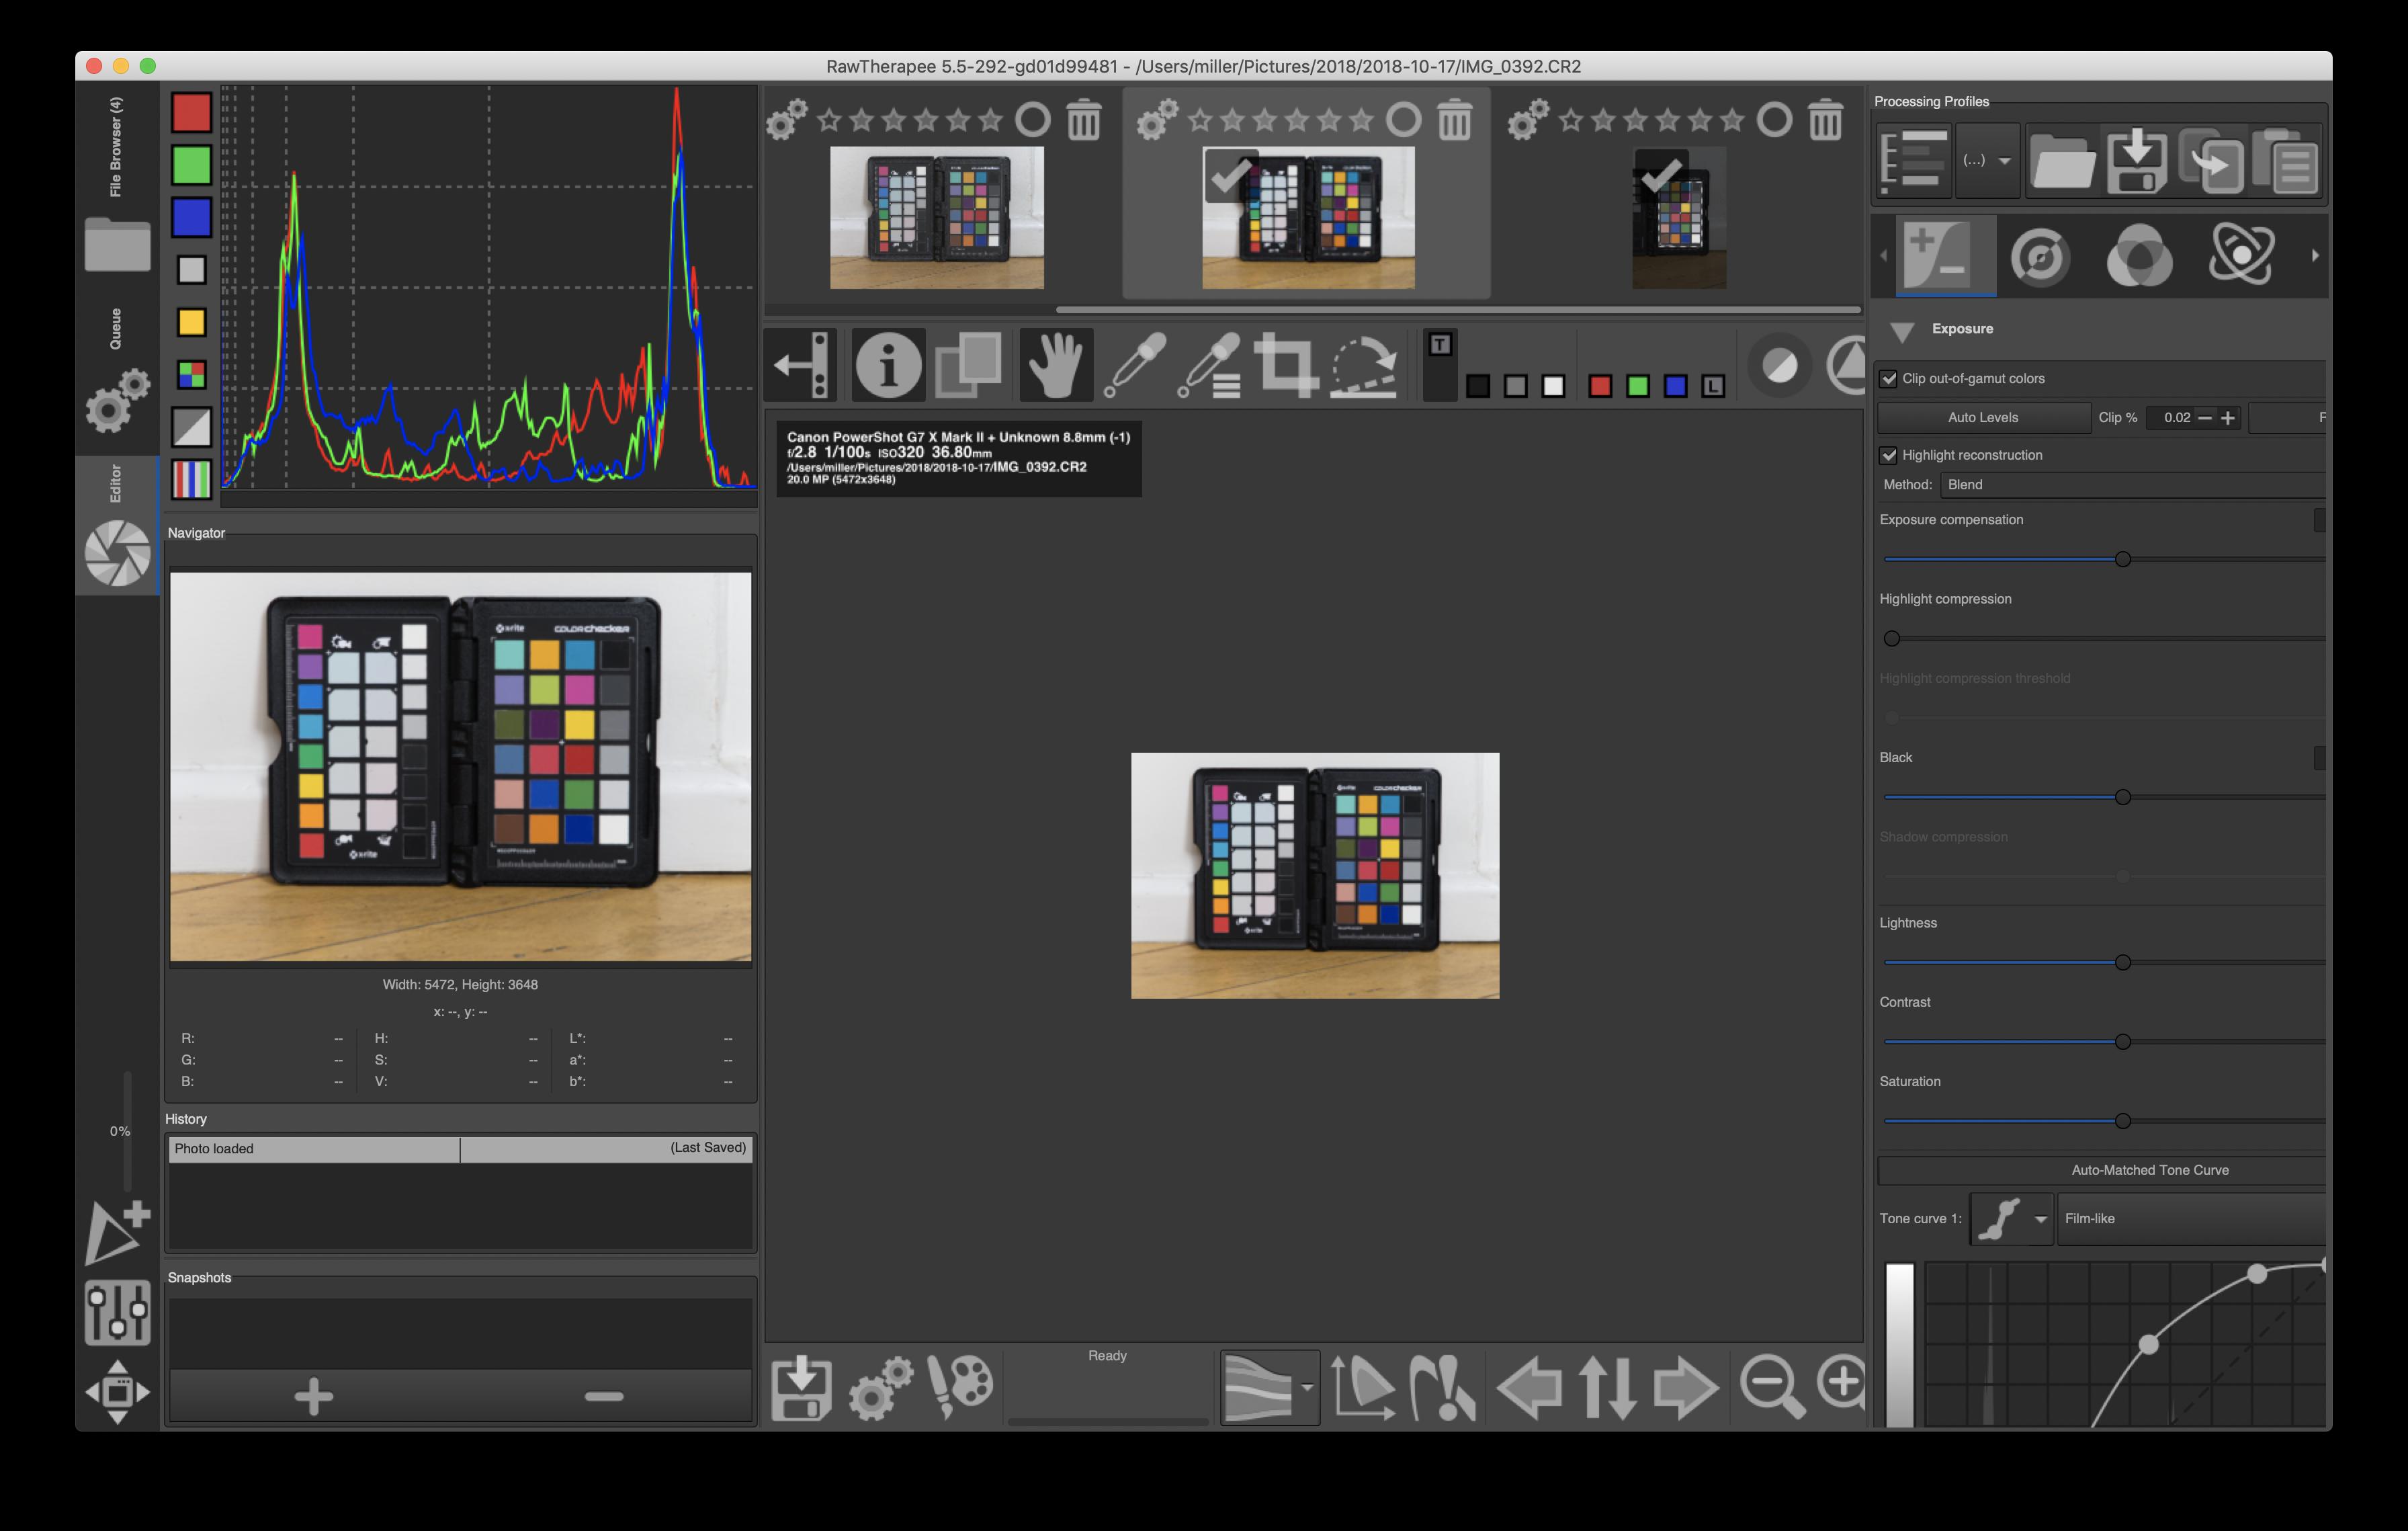Delete first filmstrip thumbnail with trash icon

[1084, 121]
